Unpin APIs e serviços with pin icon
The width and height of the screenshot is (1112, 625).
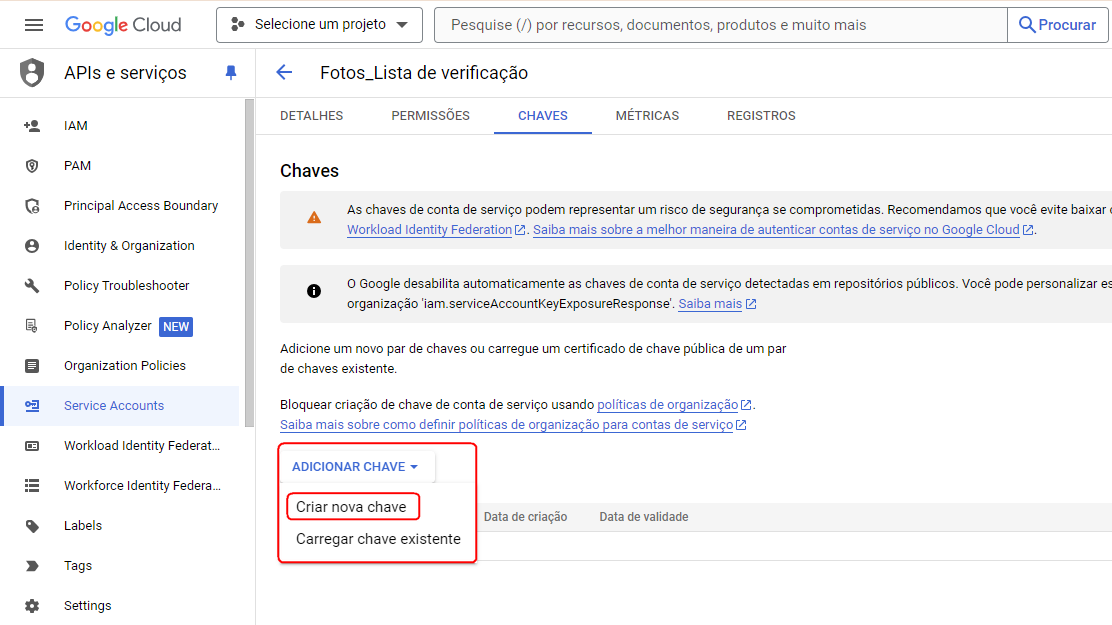pyautogui.click(x=230, y=72)
